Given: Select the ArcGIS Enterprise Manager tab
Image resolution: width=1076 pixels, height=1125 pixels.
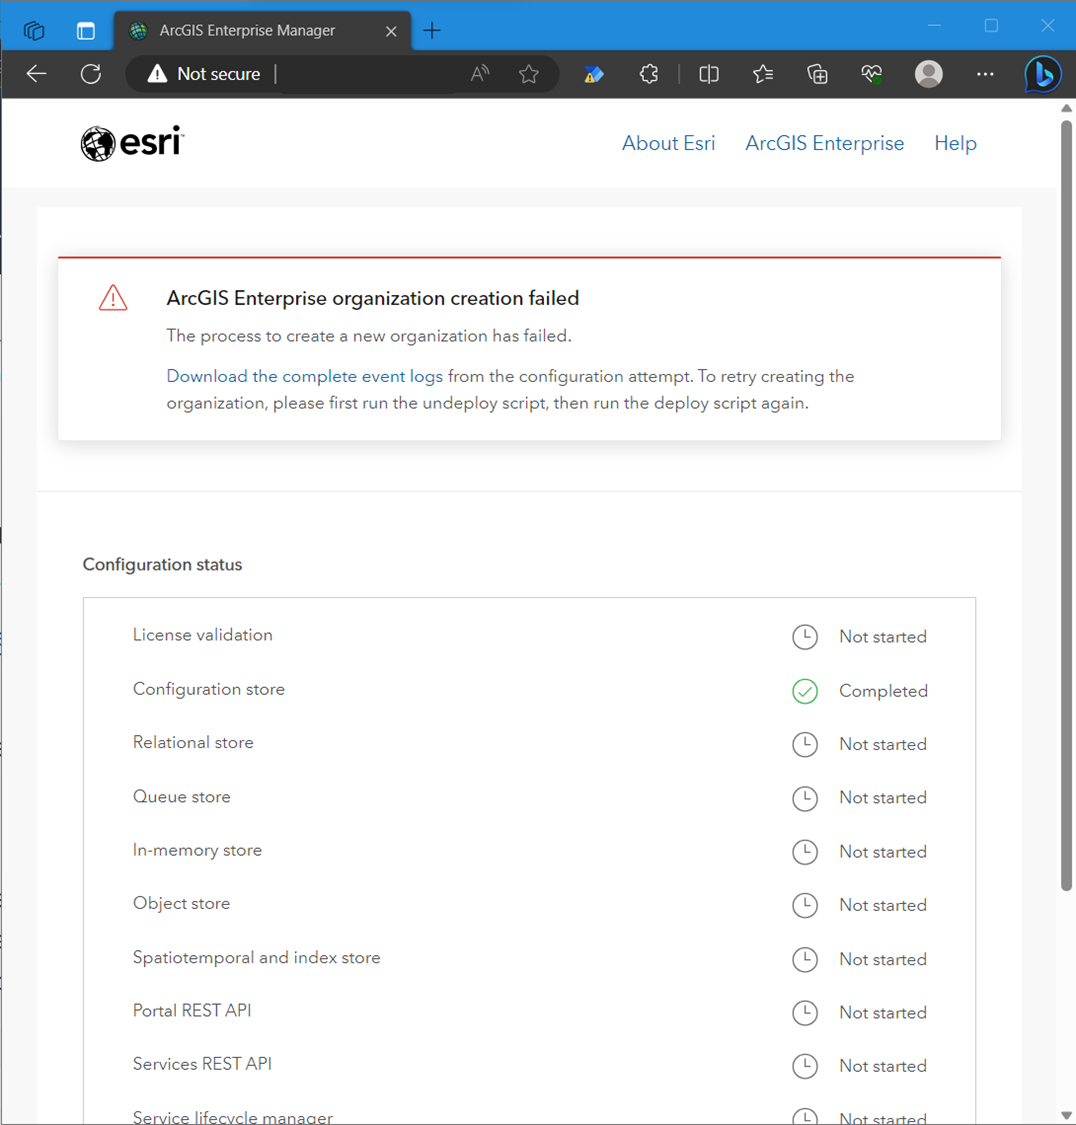Looking at the screenshot, I should point(262,31).
